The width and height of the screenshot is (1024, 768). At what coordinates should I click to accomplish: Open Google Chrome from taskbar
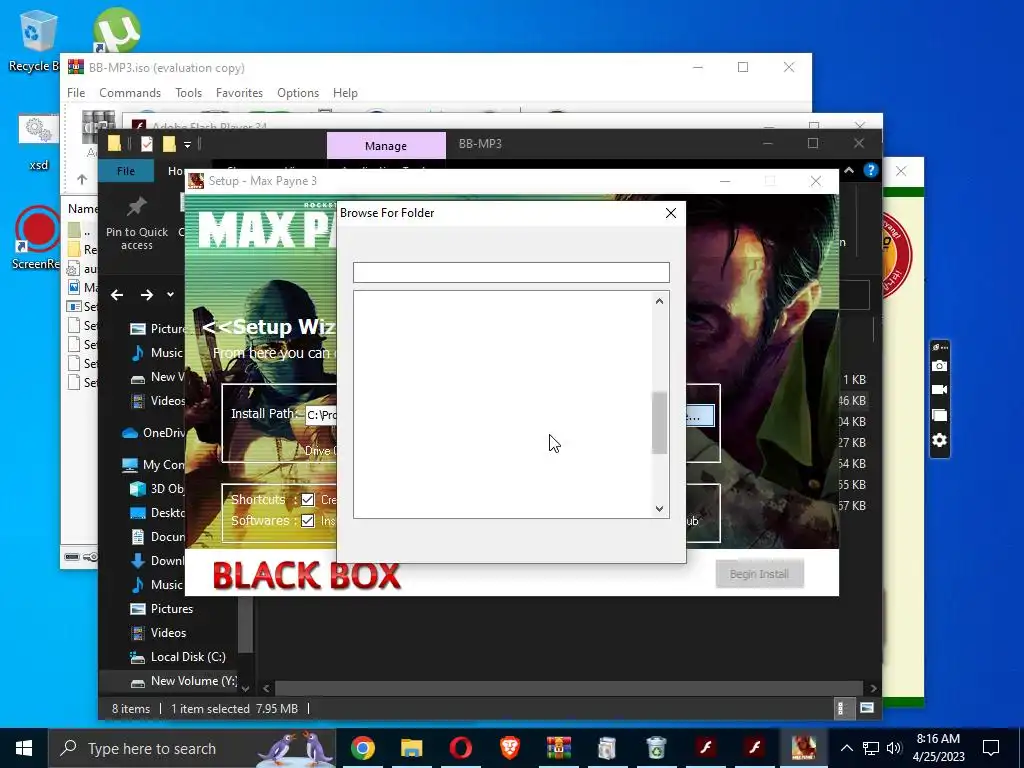coord(362,748)
